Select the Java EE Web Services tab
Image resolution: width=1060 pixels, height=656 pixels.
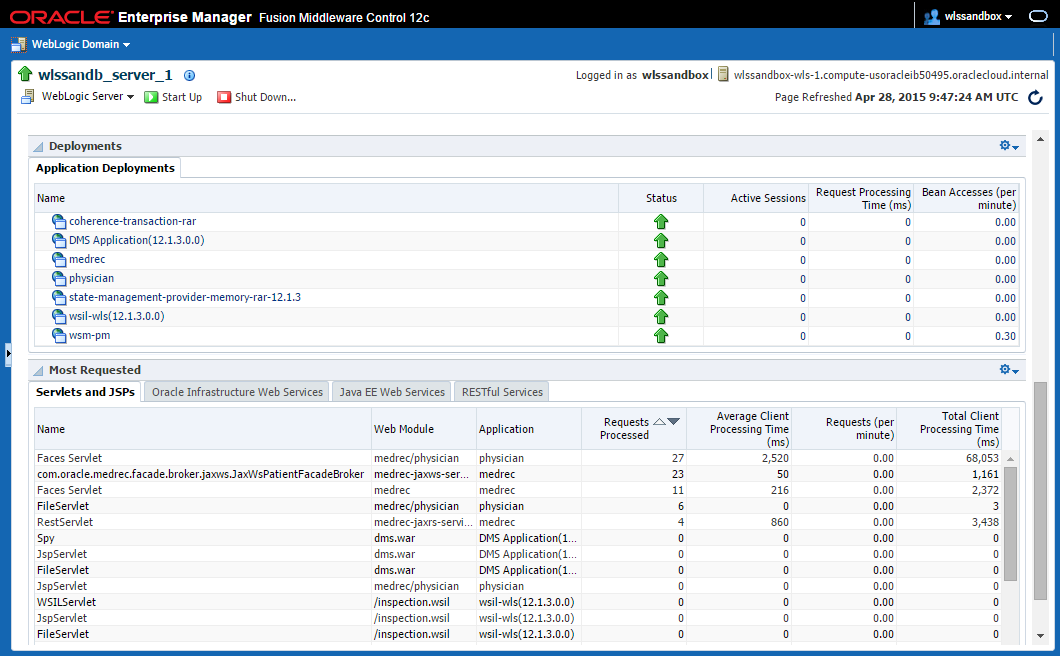pos(391,392)
